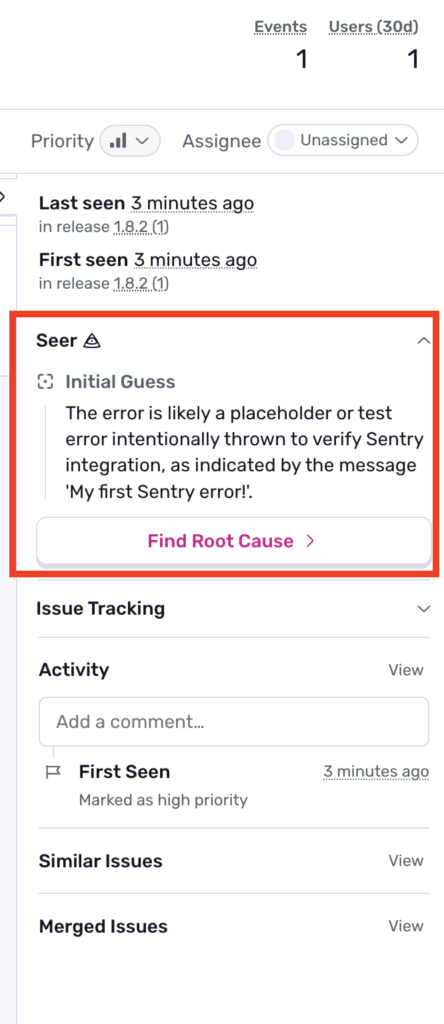
Task: Click the activity 3 minutes ago timestamp
Action: pos(376,772)
